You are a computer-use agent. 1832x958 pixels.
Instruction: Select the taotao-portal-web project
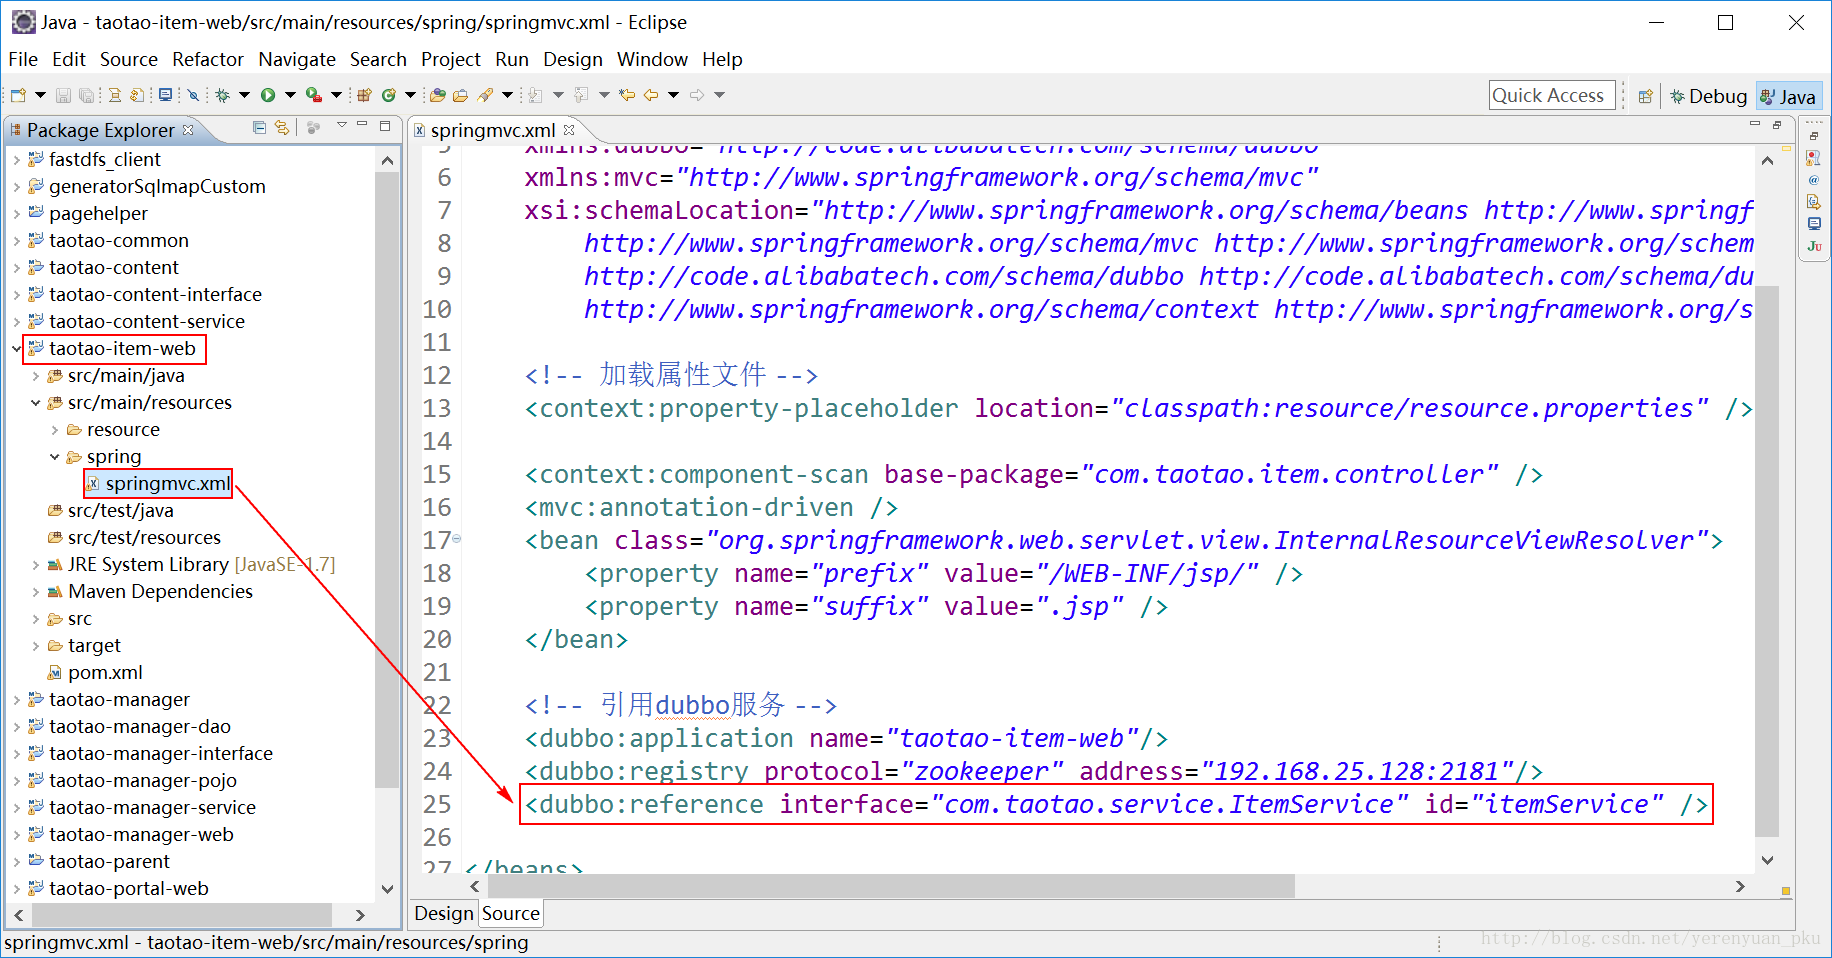(119, 889)
